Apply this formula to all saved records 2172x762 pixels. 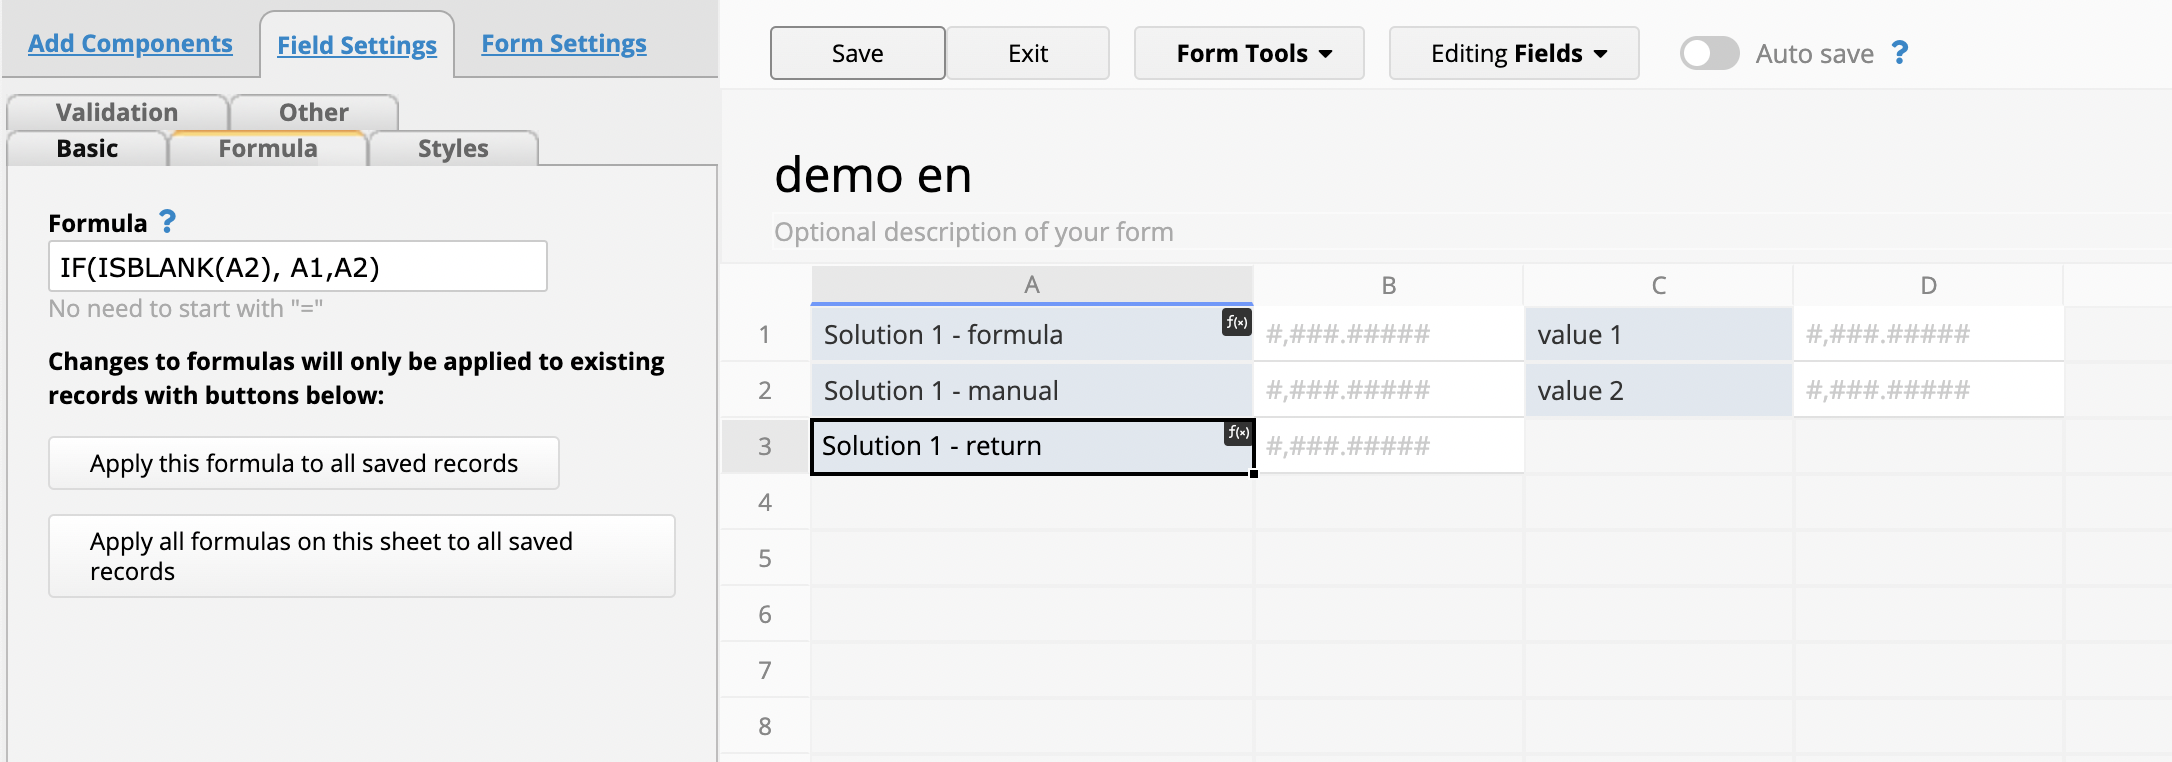pos(304,463)
